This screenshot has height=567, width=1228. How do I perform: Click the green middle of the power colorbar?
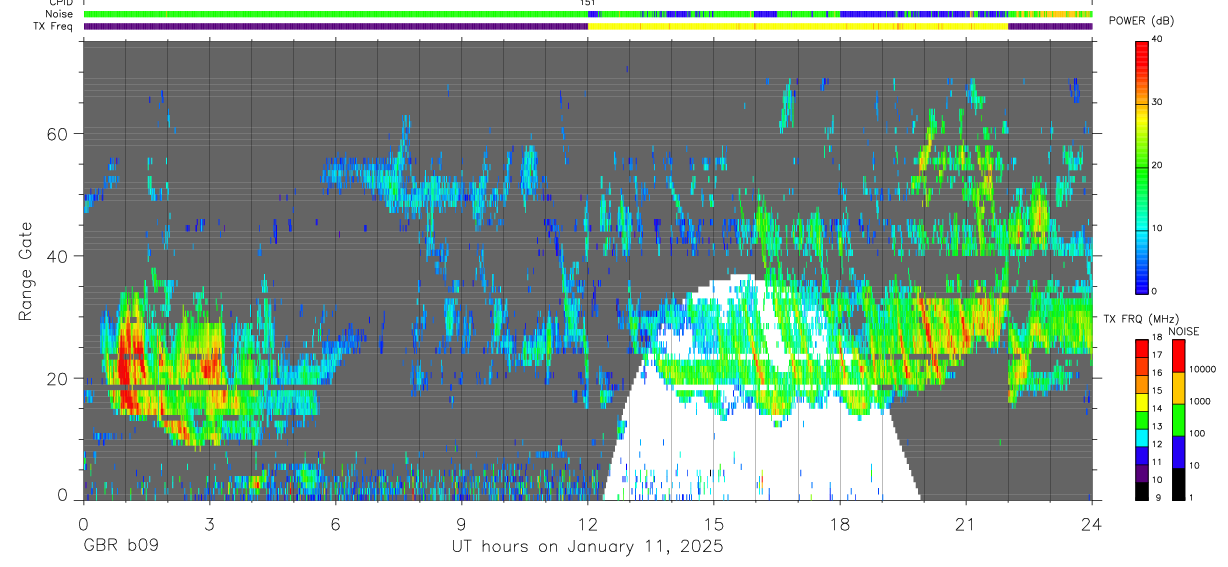coord(1141,166)
